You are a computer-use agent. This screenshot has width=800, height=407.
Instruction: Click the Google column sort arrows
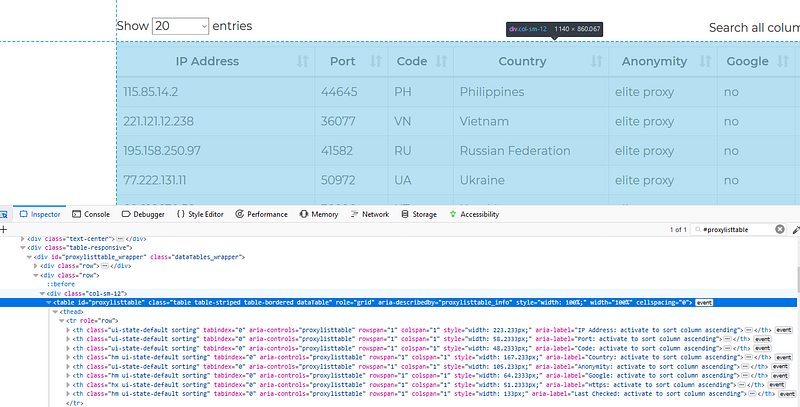790,62
